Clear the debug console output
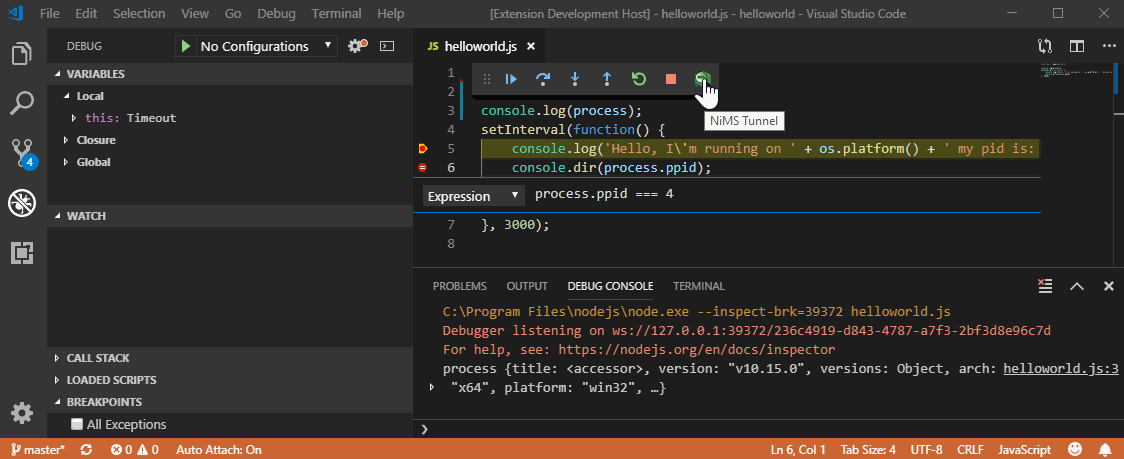The width and height of the screenshot is (1124, 459). [x=1046, y=285]
